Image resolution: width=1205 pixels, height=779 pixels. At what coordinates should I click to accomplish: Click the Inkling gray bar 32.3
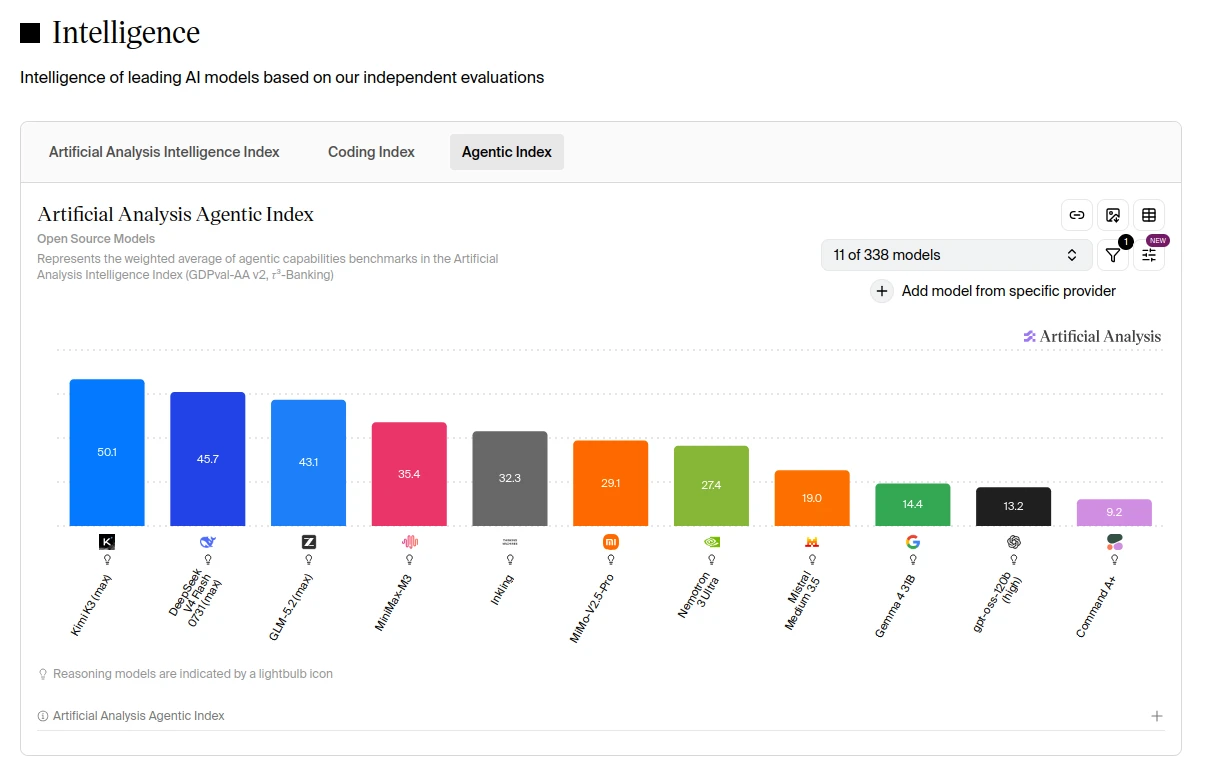click(x=510, y=479)
